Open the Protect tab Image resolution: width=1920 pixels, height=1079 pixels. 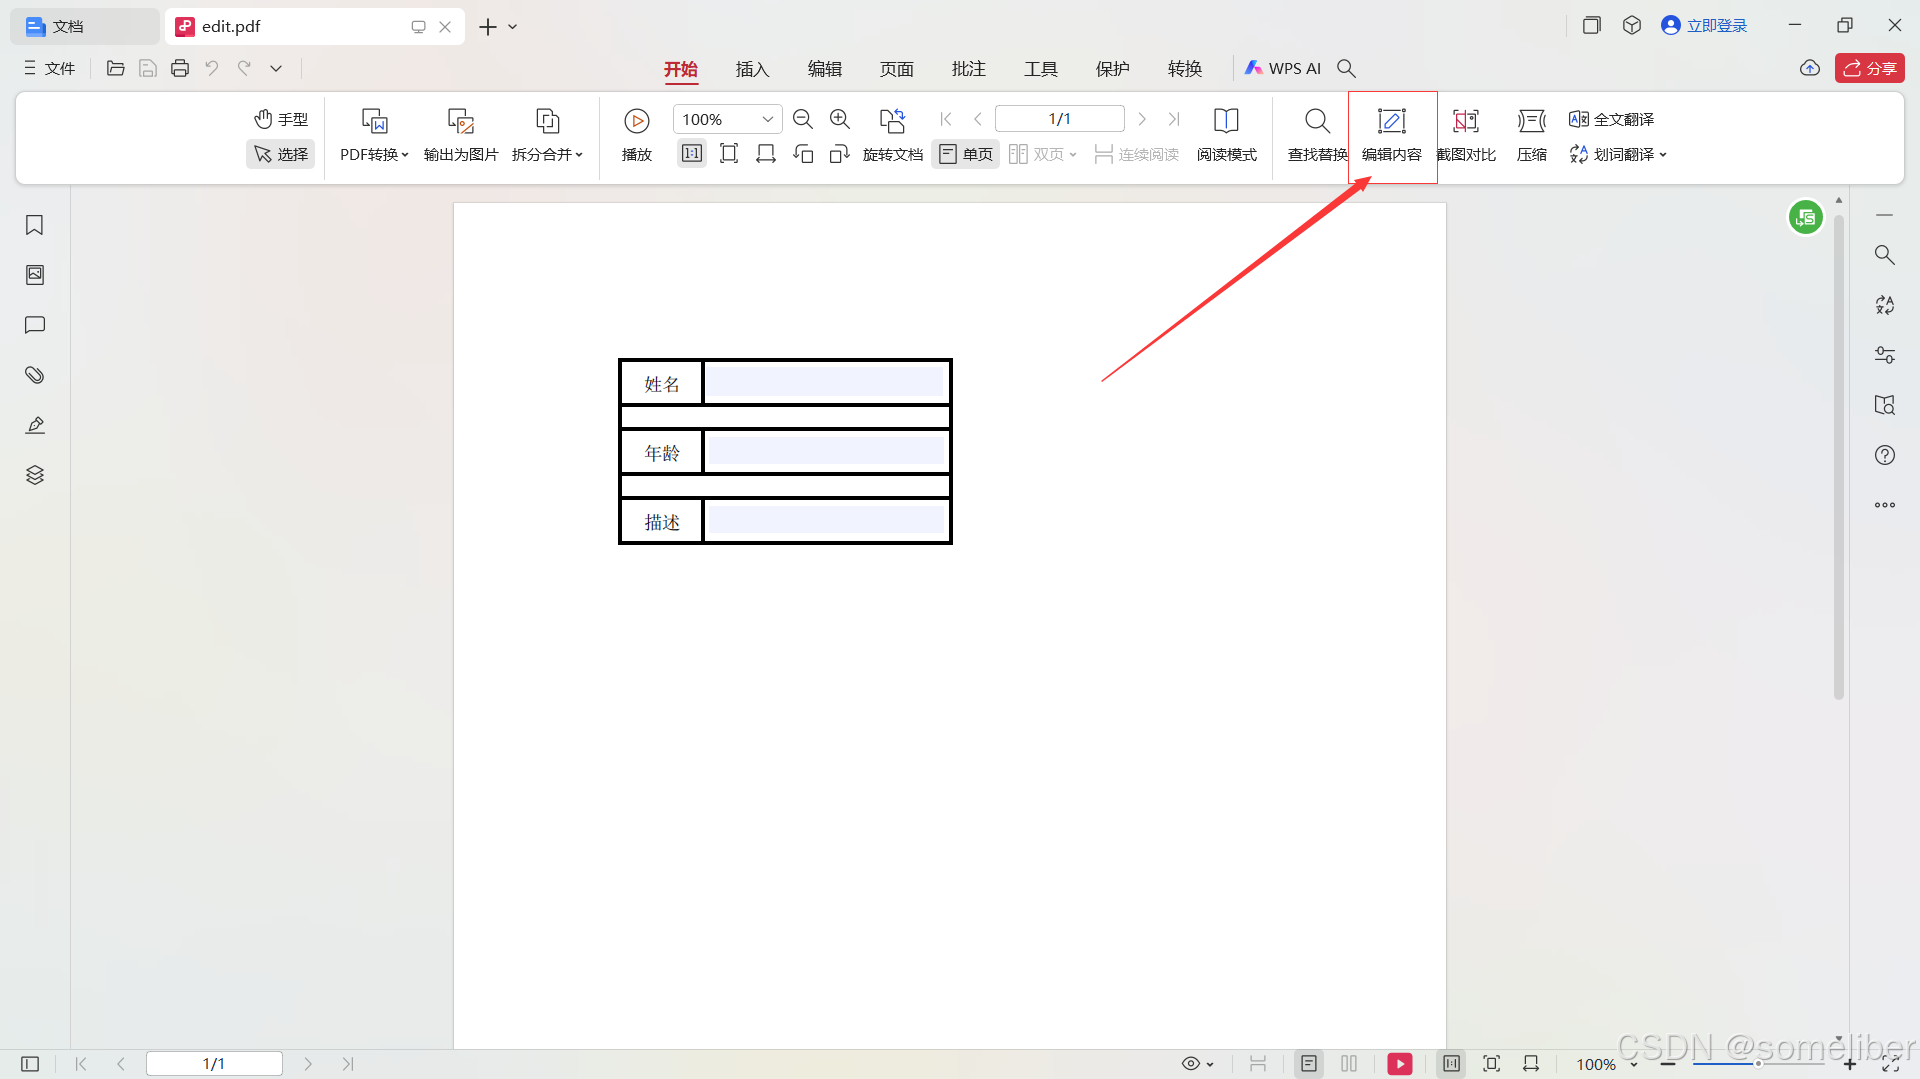(x=1112, y=69)
